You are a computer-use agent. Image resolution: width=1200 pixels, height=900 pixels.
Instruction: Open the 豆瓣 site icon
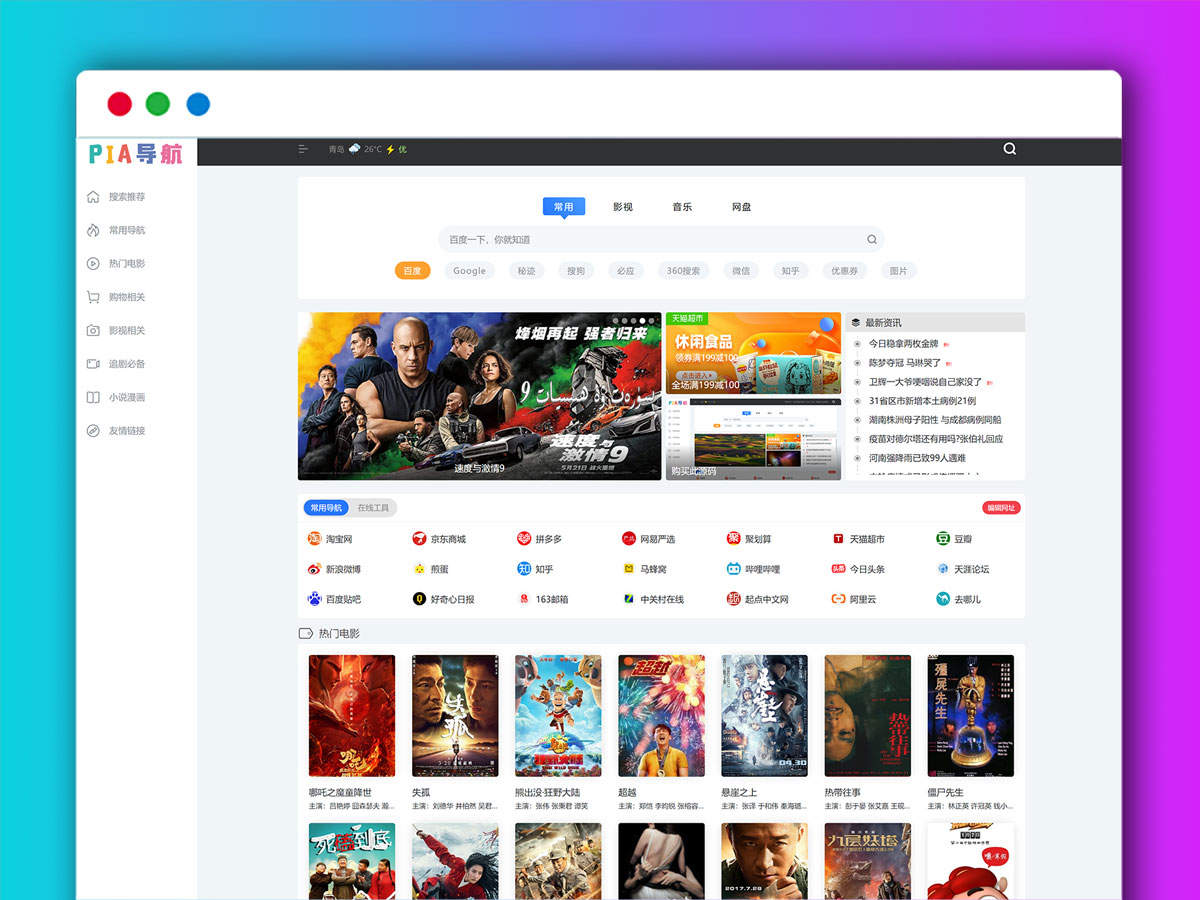click(942, 539)
